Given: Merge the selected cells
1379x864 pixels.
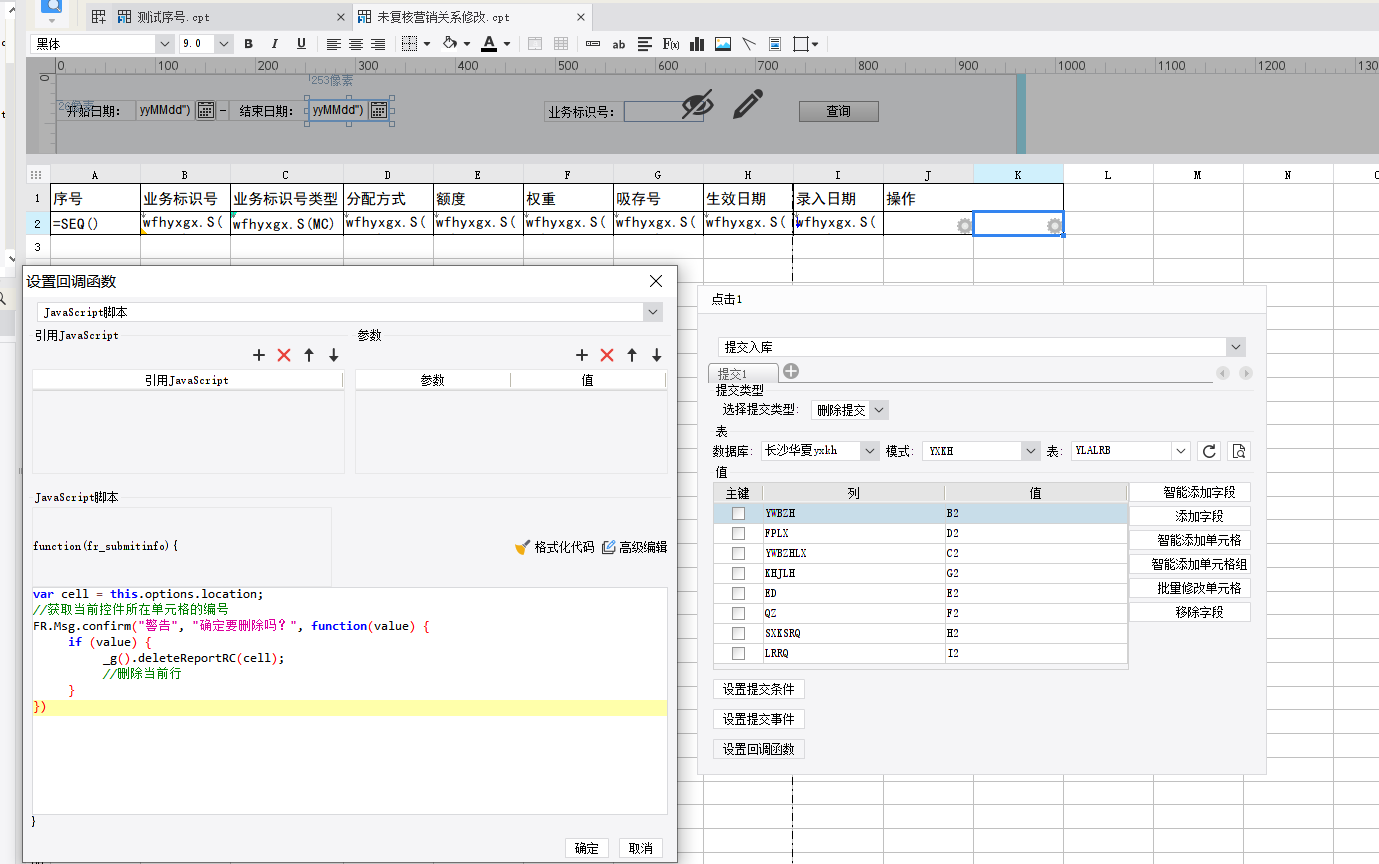Looking at the screenshot, I should (x=535, y=44).
